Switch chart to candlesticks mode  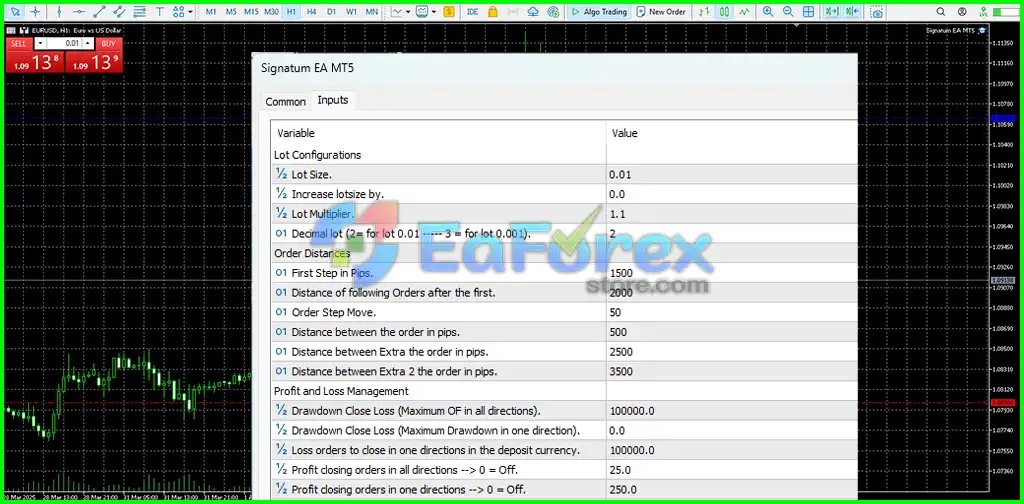(x=724, y=12)
